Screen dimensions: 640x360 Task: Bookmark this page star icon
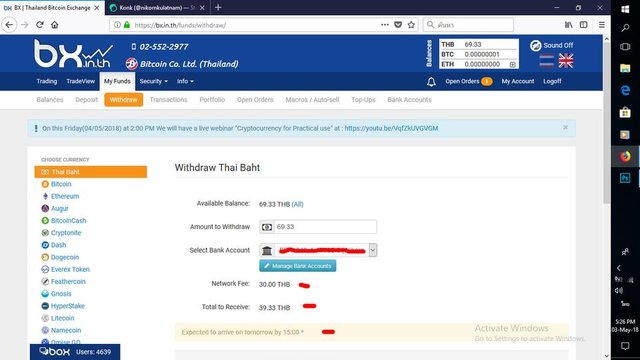click(411, 25)
